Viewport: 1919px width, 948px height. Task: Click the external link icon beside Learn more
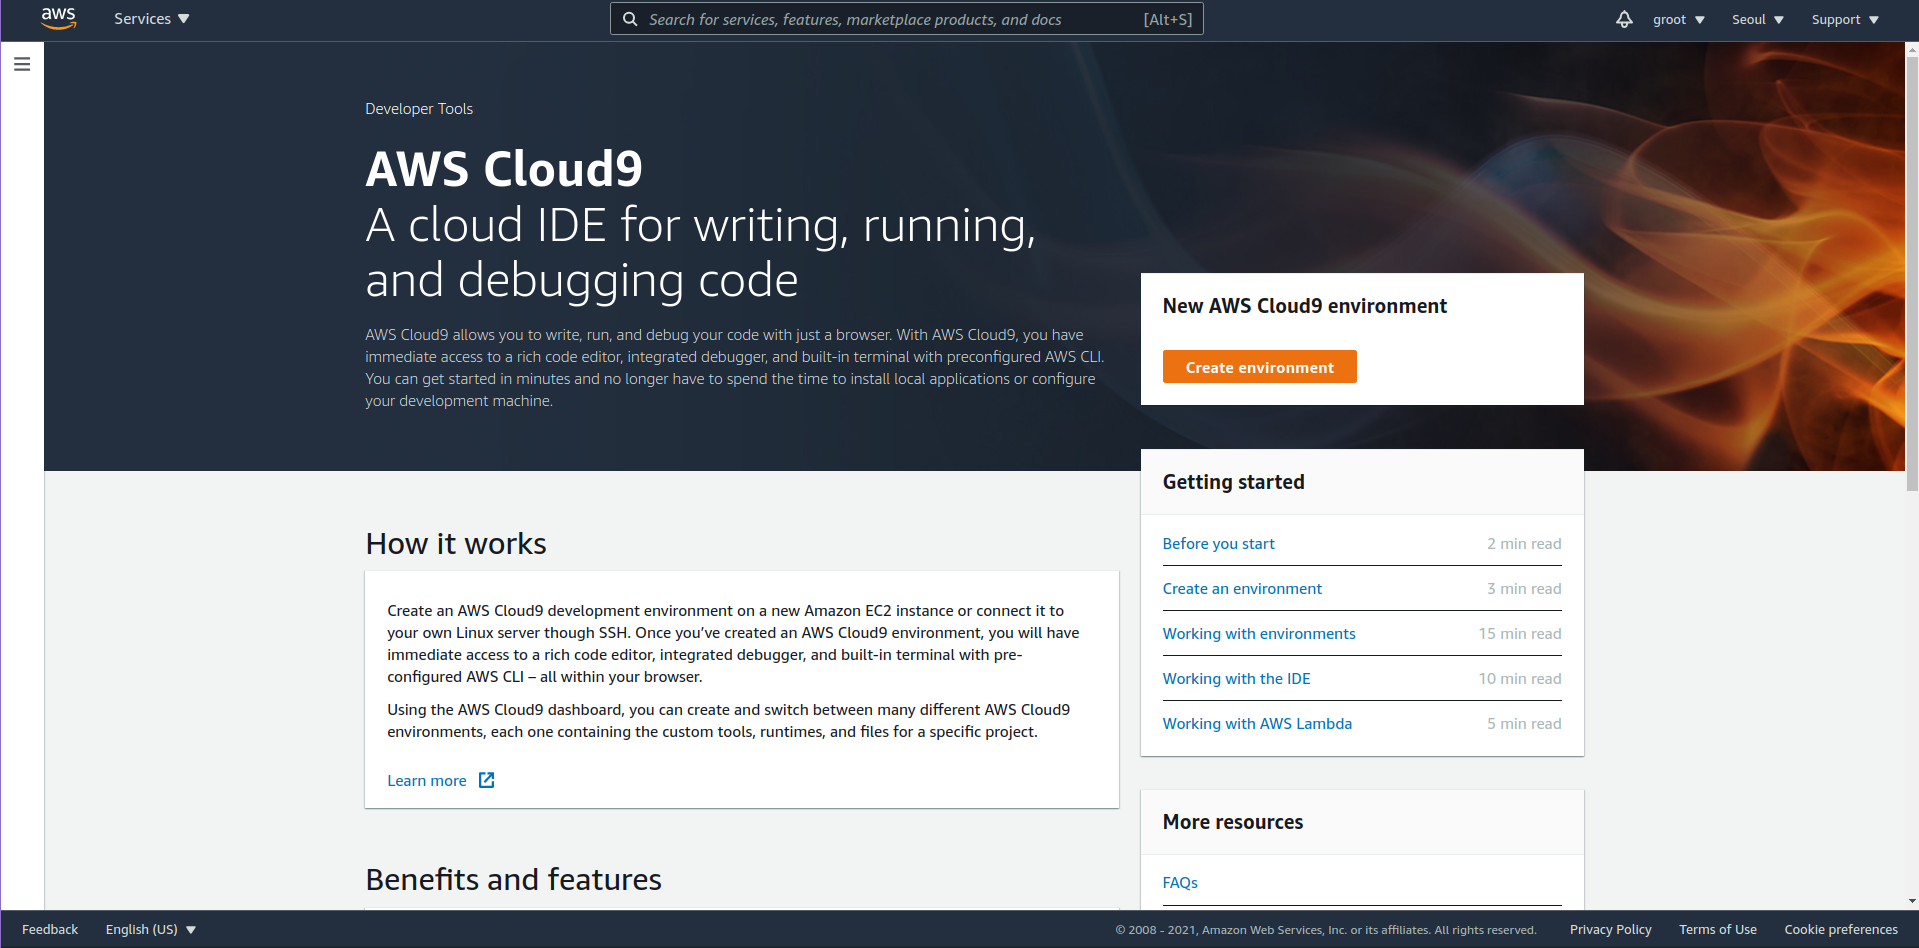tap(486, 780)
